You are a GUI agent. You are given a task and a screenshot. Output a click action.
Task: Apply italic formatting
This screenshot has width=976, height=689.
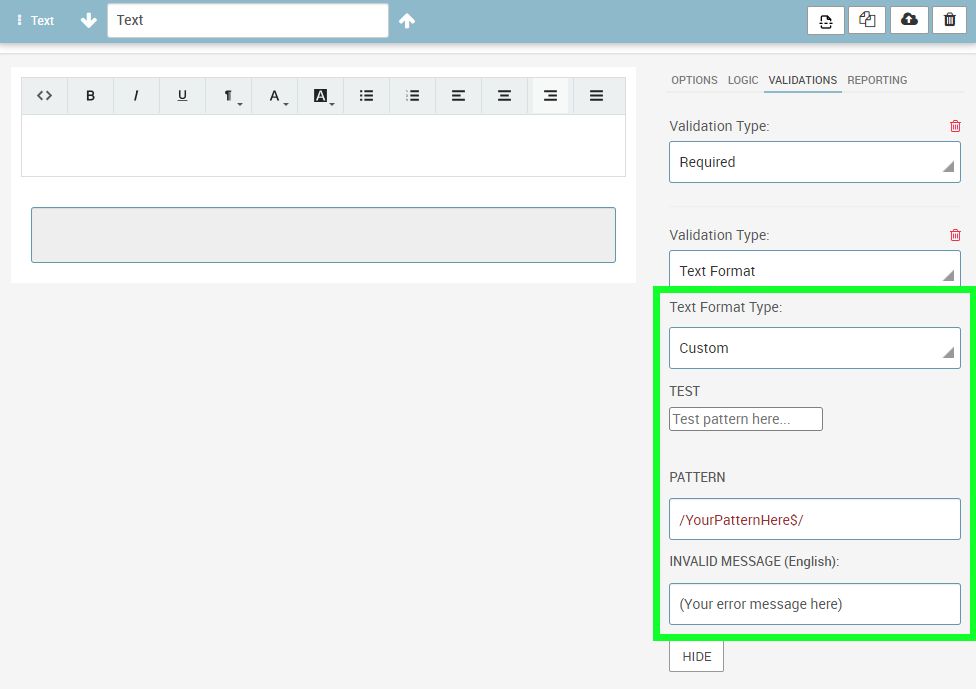click(x=136, y=96)
